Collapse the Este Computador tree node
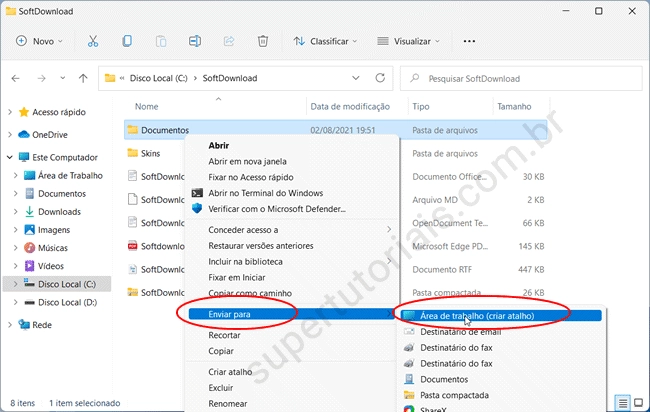The height and width of the screenshot is (412, 650). point(10,157)
